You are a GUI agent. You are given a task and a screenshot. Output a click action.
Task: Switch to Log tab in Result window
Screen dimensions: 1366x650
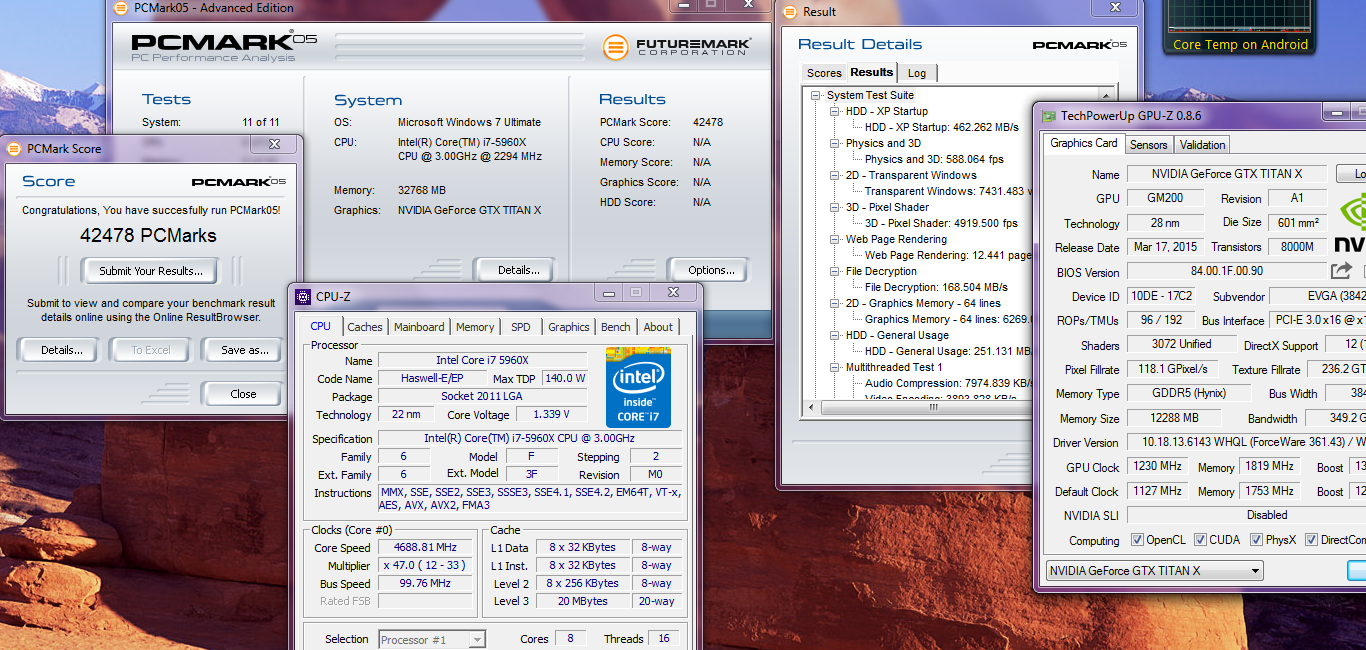917,73
